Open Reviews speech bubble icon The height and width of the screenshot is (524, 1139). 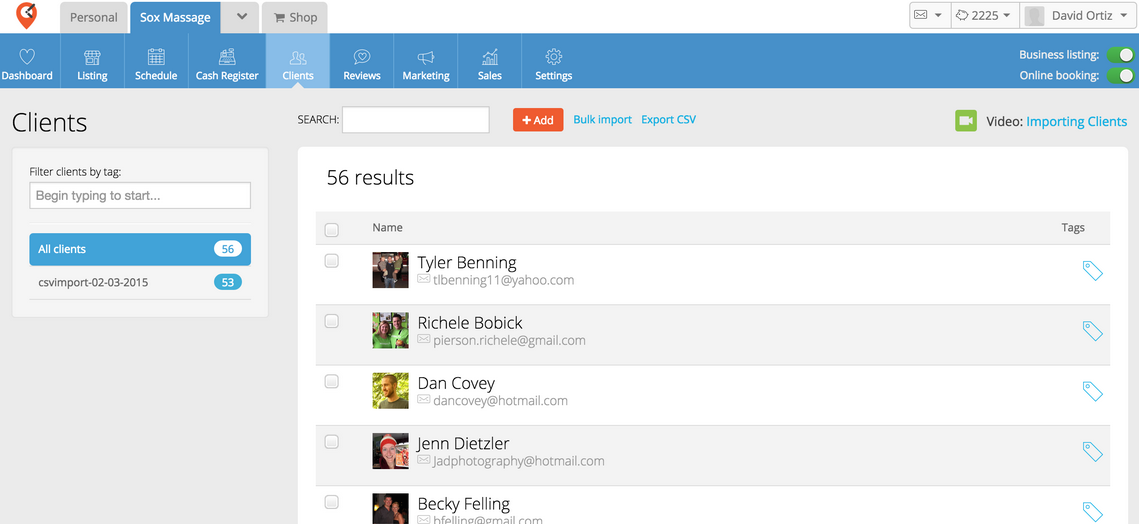[x=362, y=58]
